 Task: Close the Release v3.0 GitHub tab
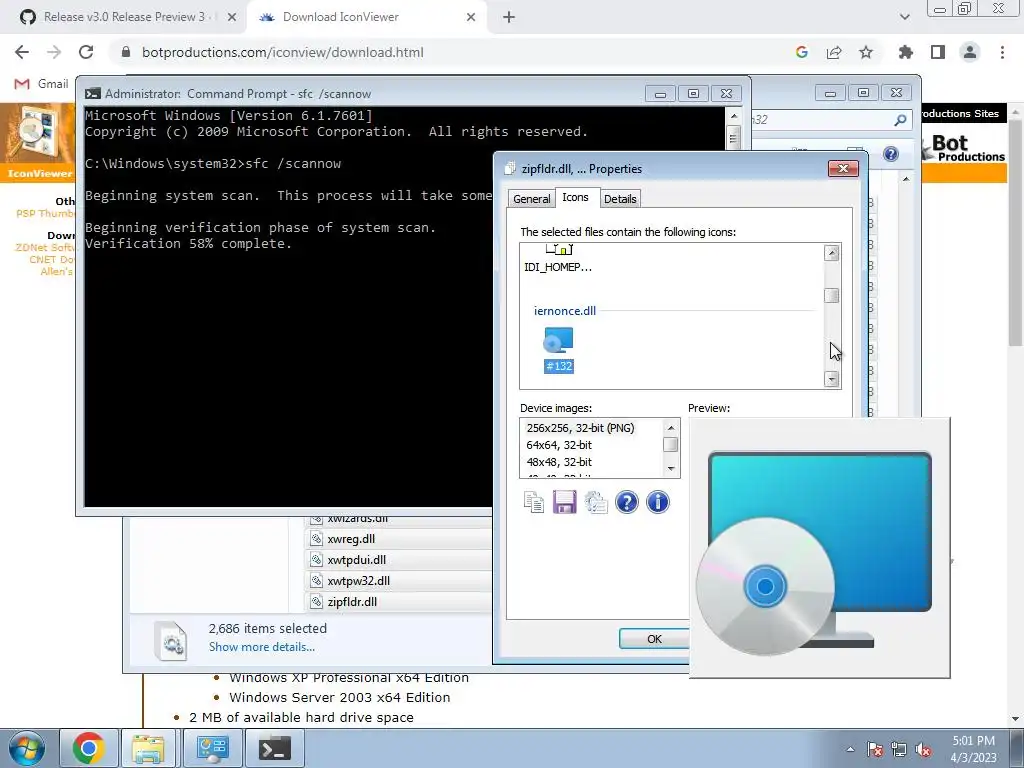232,18
